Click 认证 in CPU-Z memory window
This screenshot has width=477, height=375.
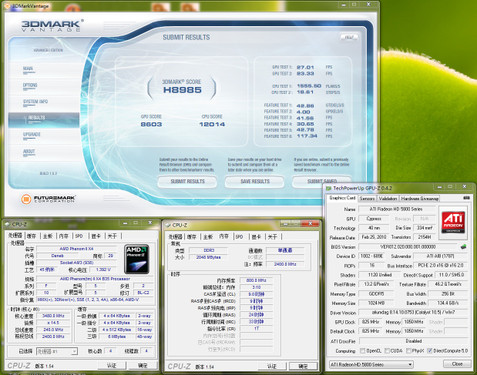[x=272, y=366]
